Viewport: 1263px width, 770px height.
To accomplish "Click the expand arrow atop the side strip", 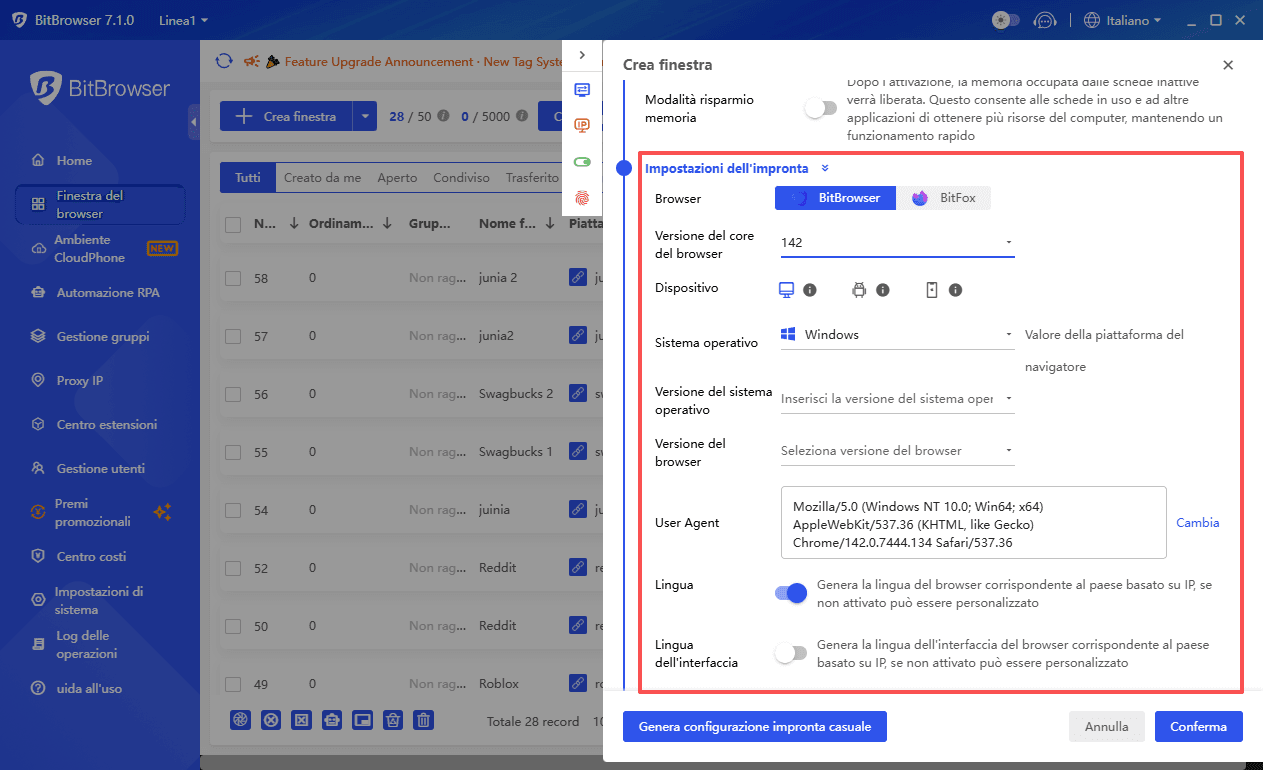I will [x=582, y=55].
